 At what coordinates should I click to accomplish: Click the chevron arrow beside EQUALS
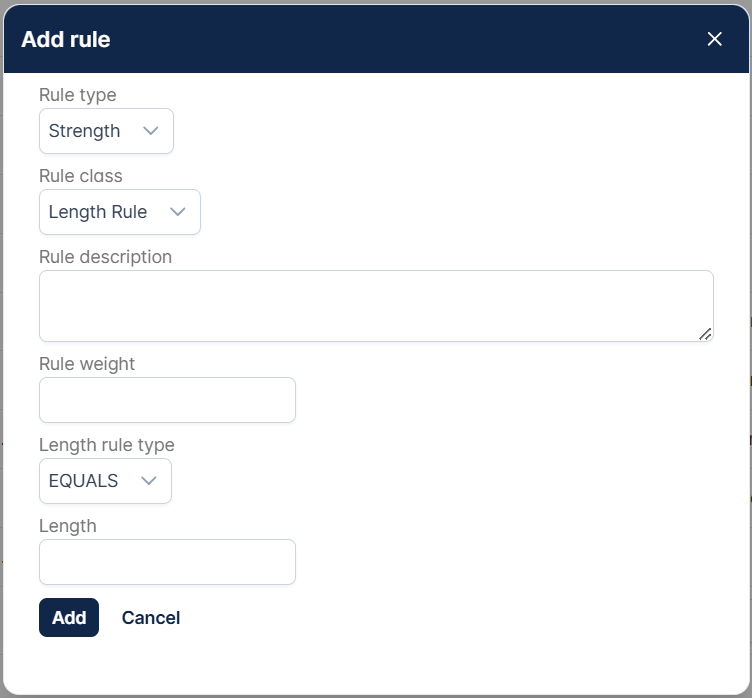pos(149,481)
